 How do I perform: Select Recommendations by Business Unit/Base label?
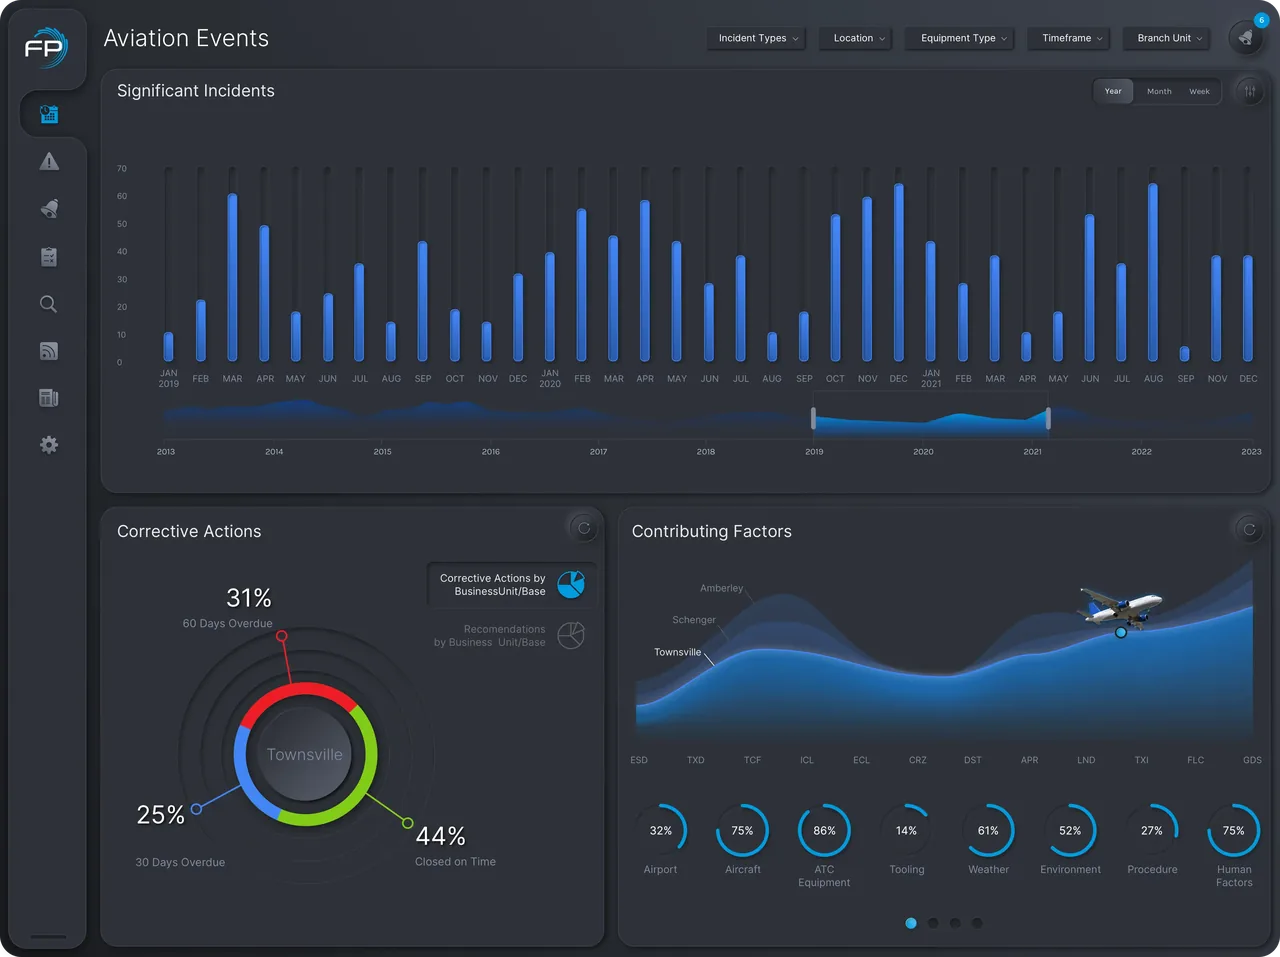pos(490,636)
